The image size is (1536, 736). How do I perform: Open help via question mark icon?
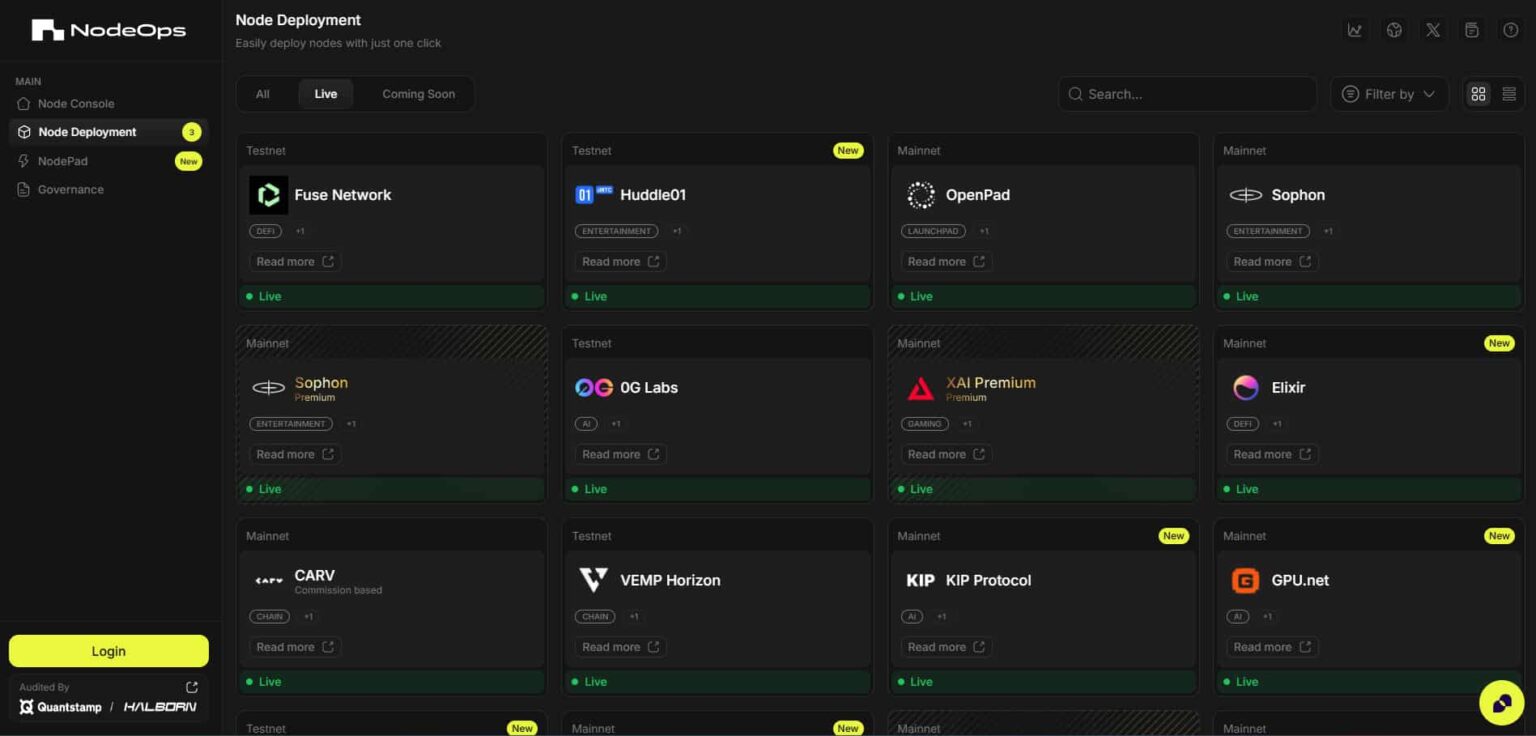(x=1510, y=30)
